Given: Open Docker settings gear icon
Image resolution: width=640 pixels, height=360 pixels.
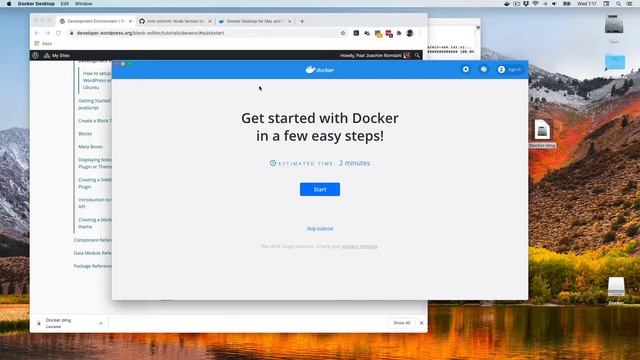Looking at the screenshot, I should pyautogui.click(x=465, y=69).
